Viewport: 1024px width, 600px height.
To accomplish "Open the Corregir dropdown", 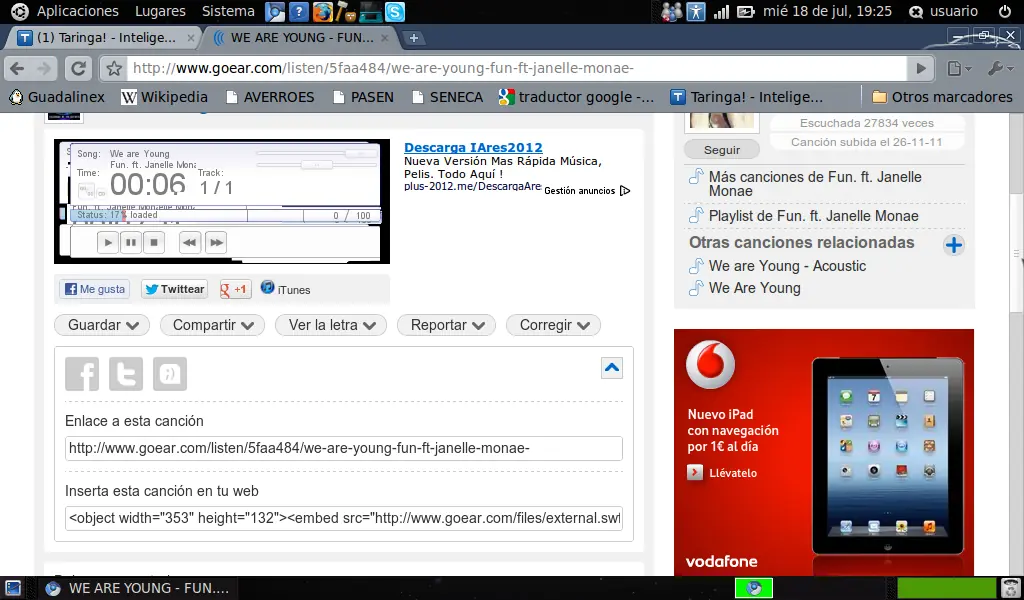I will [x=554, y=325].
